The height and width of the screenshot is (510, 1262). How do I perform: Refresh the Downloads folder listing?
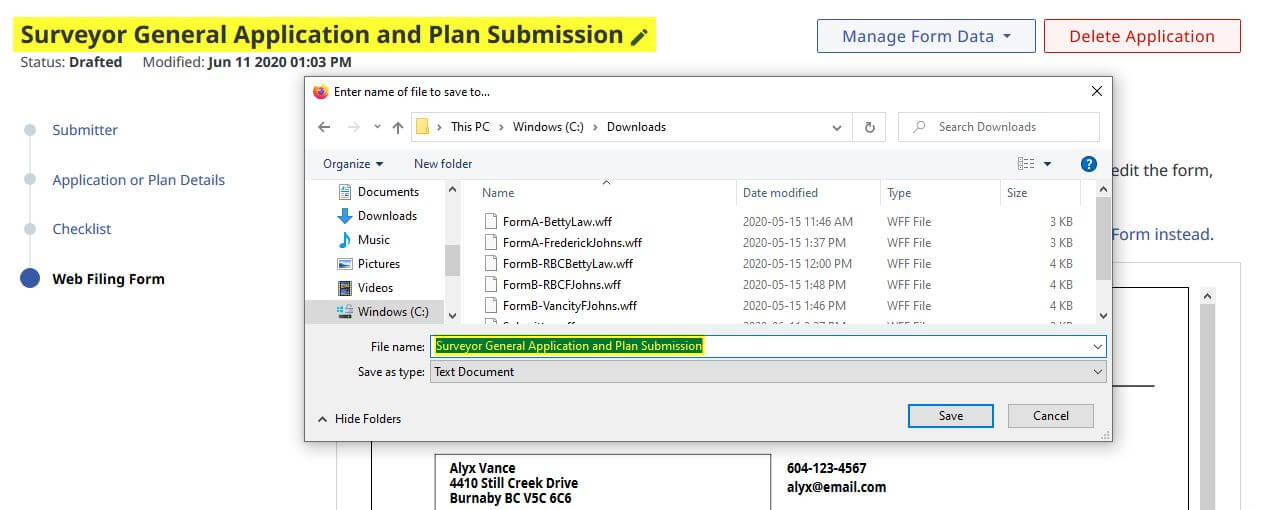(869, 127)
